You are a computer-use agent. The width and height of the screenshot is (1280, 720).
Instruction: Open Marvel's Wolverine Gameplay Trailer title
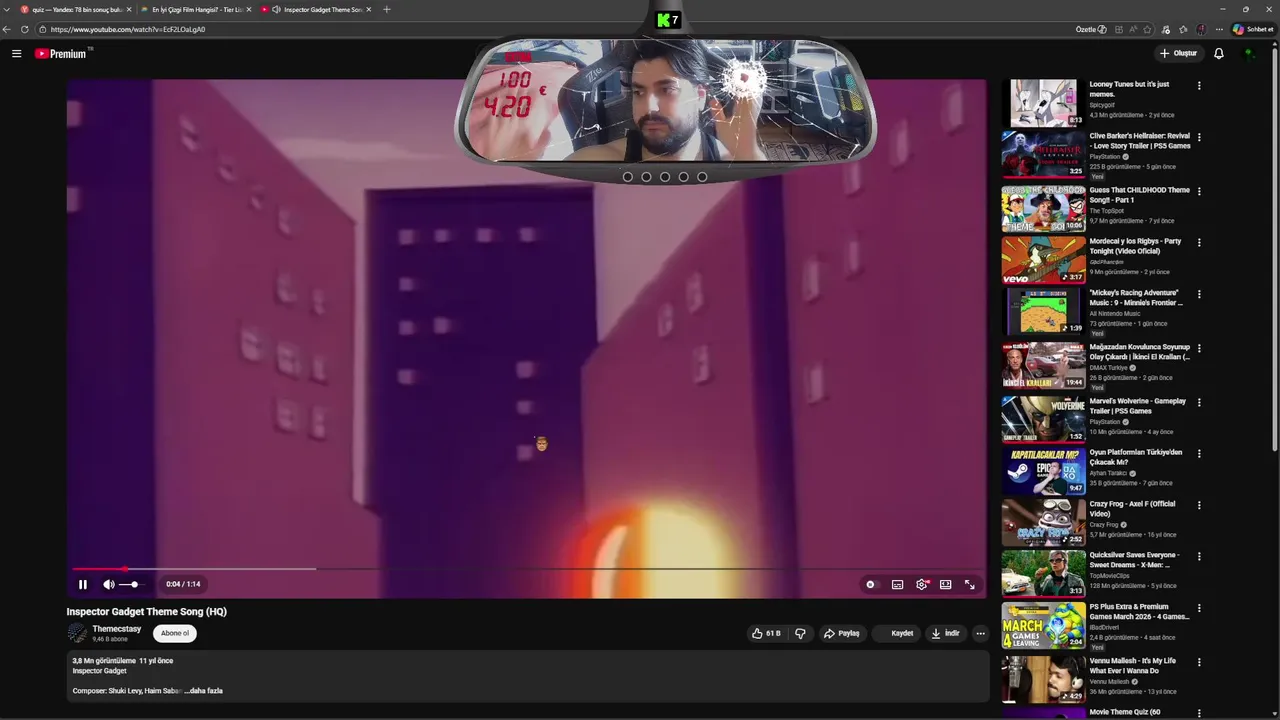coord(1137,406)
